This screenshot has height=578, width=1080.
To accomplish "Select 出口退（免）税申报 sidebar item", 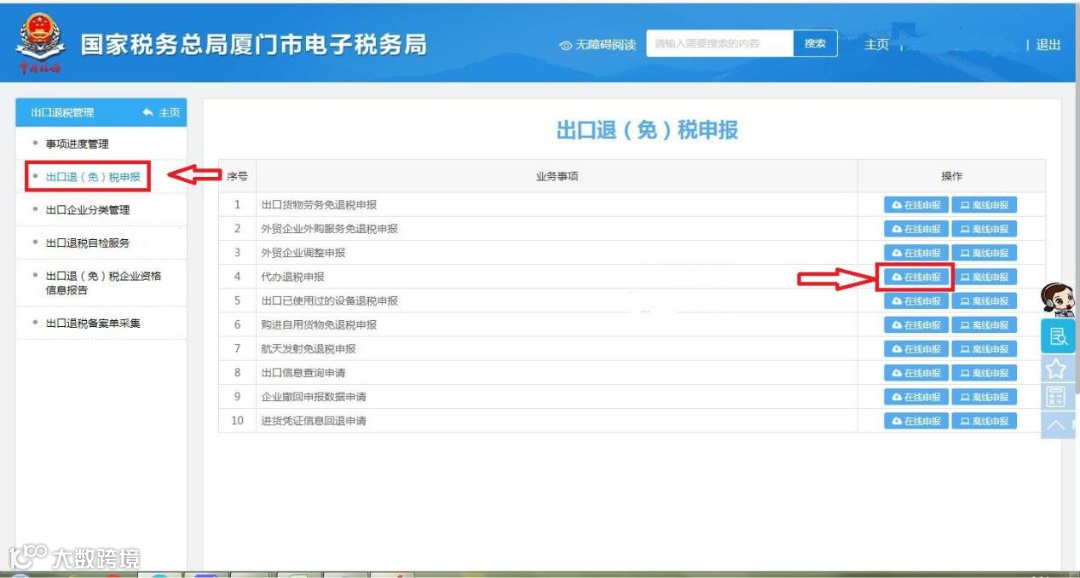I will [93, 177].
